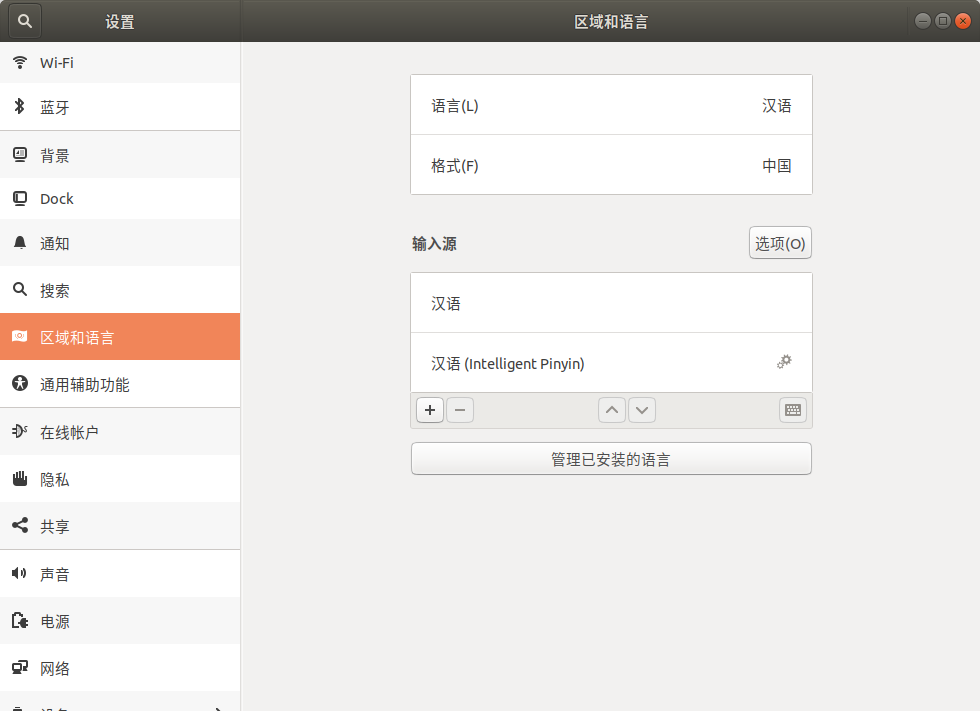
Task: Open the 隐私 settings panel
Action: [120, 479]
